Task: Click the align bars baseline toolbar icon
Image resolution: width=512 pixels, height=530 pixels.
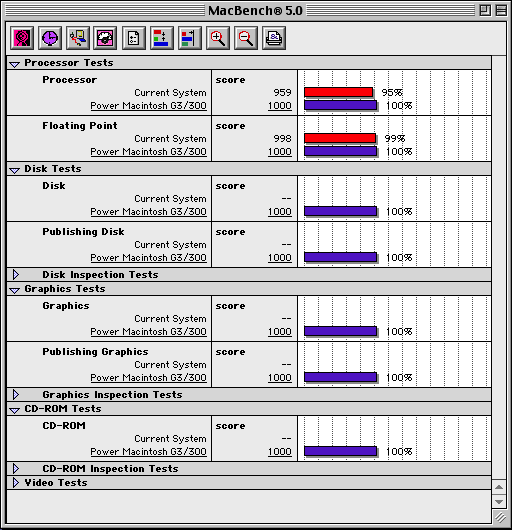Action: point(190,38)
